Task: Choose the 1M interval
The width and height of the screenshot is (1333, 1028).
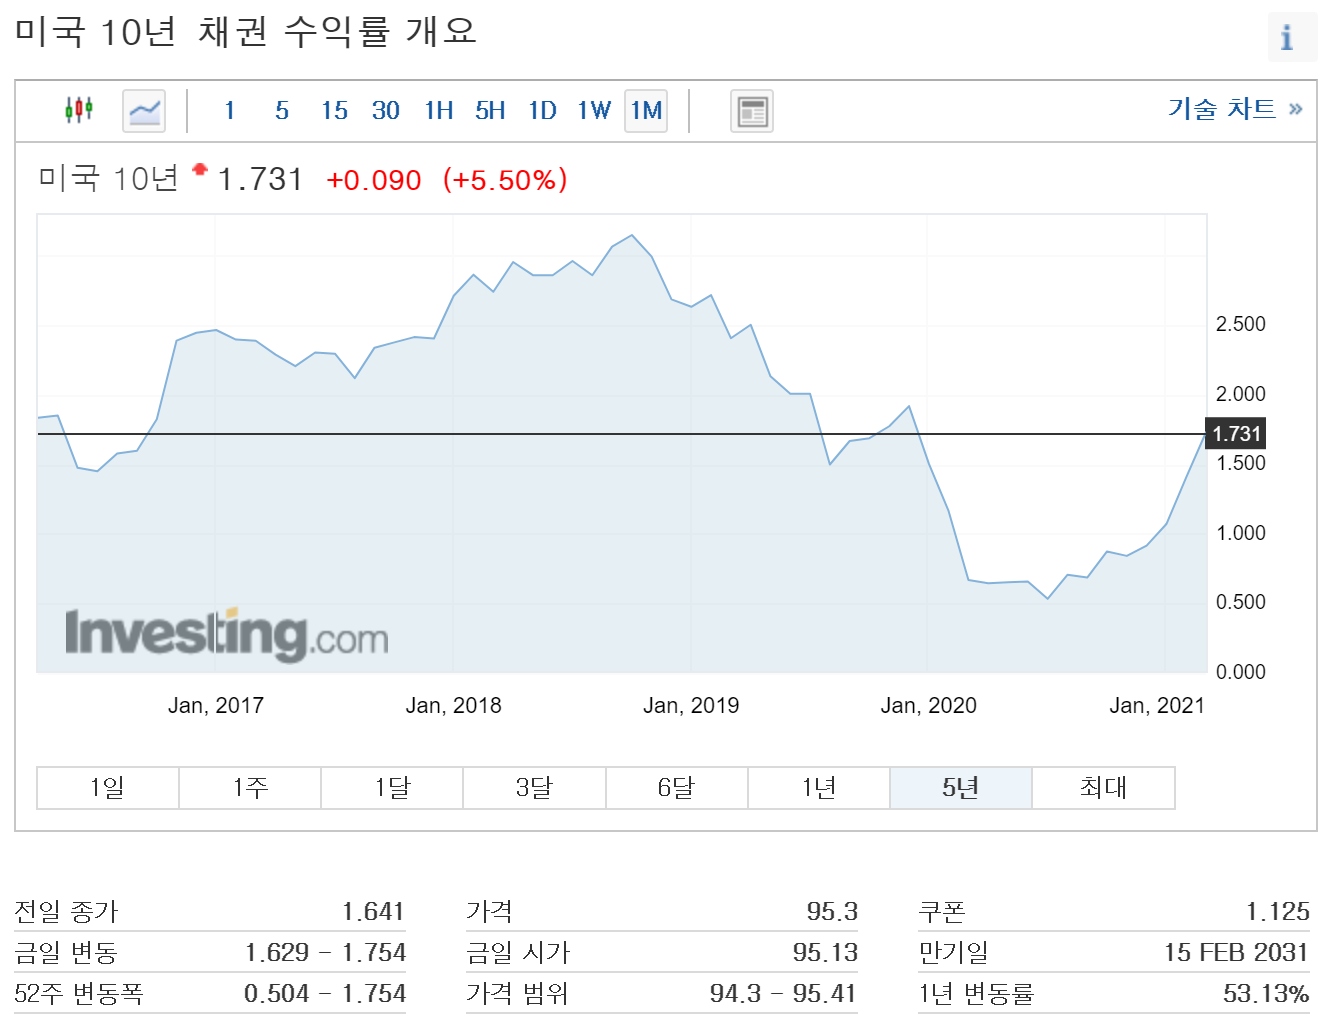Action: pos(646,110)
